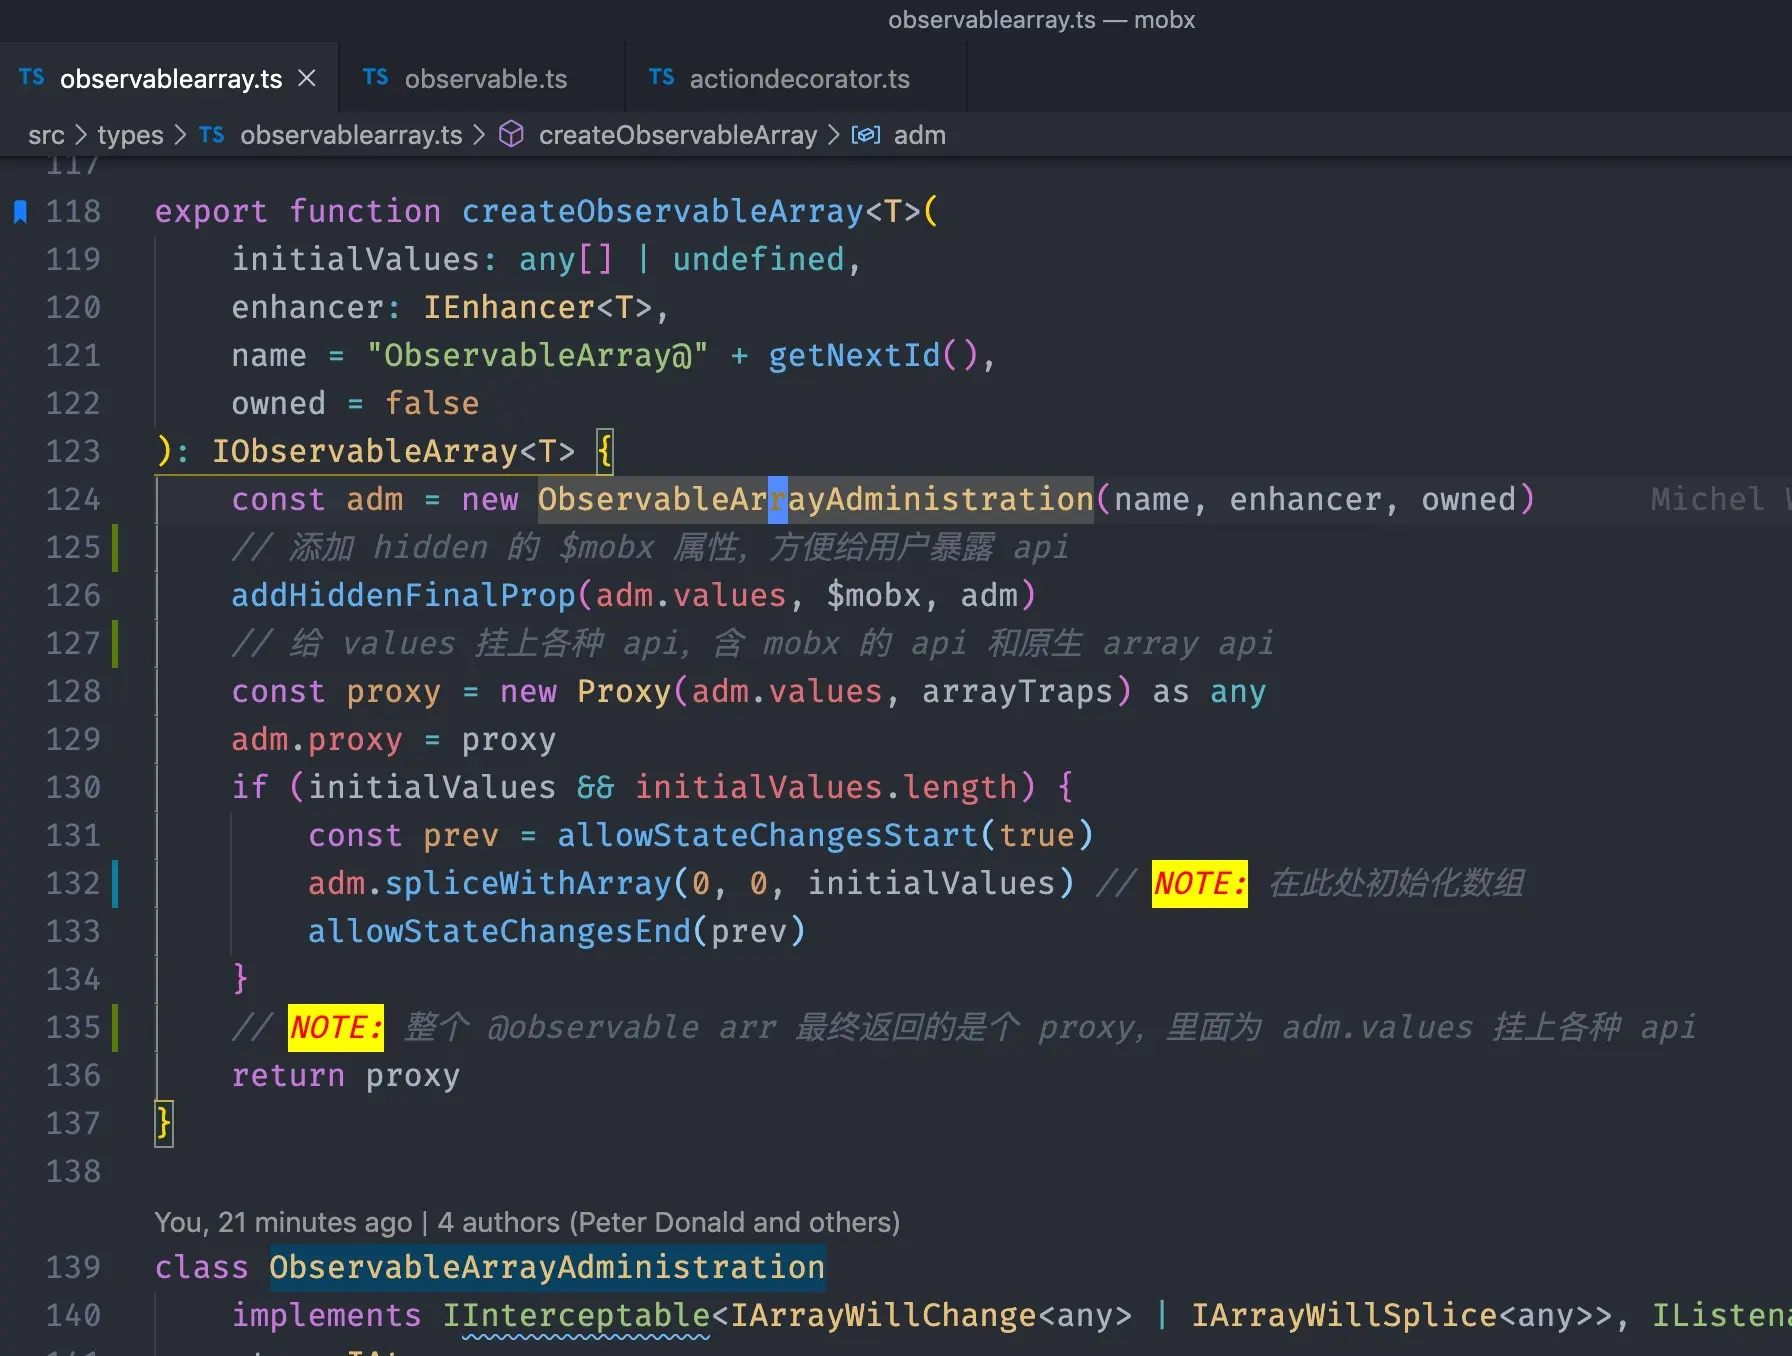Expand the chevron after src in breadcrumbs
This screenshot has width=1792, height=1356.
[x=81, y=134]
